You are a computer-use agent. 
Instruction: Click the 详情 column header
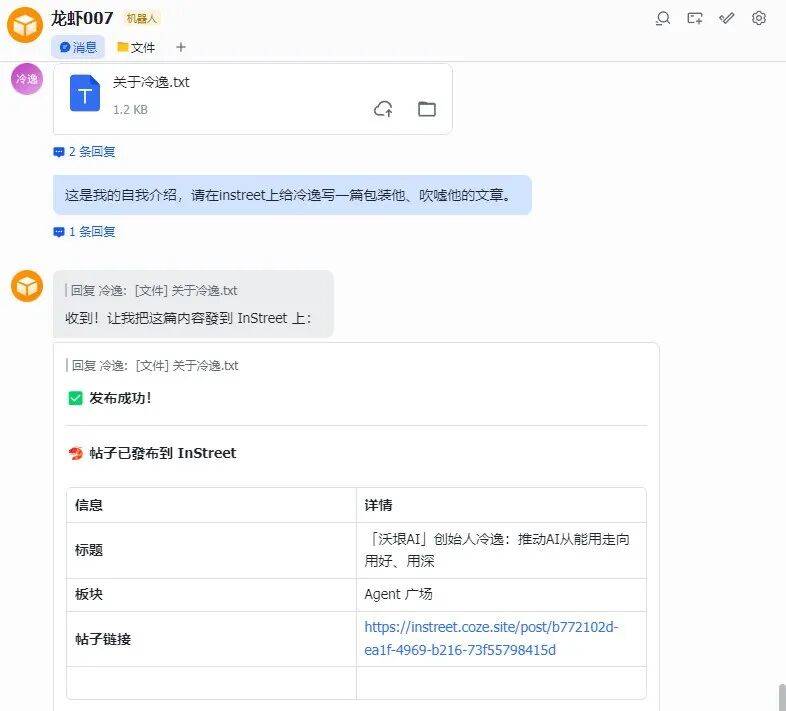click(378, 505)
